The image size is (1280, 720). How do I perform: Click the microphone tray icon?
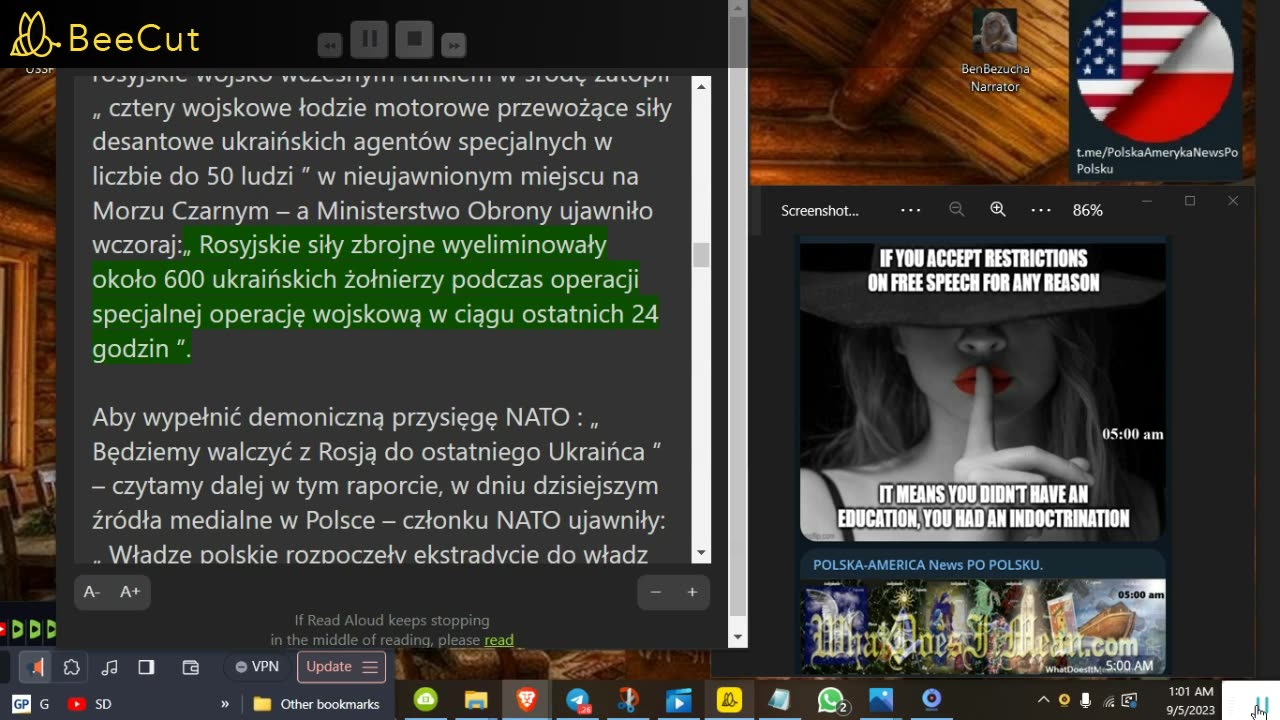click(1086, 700)
